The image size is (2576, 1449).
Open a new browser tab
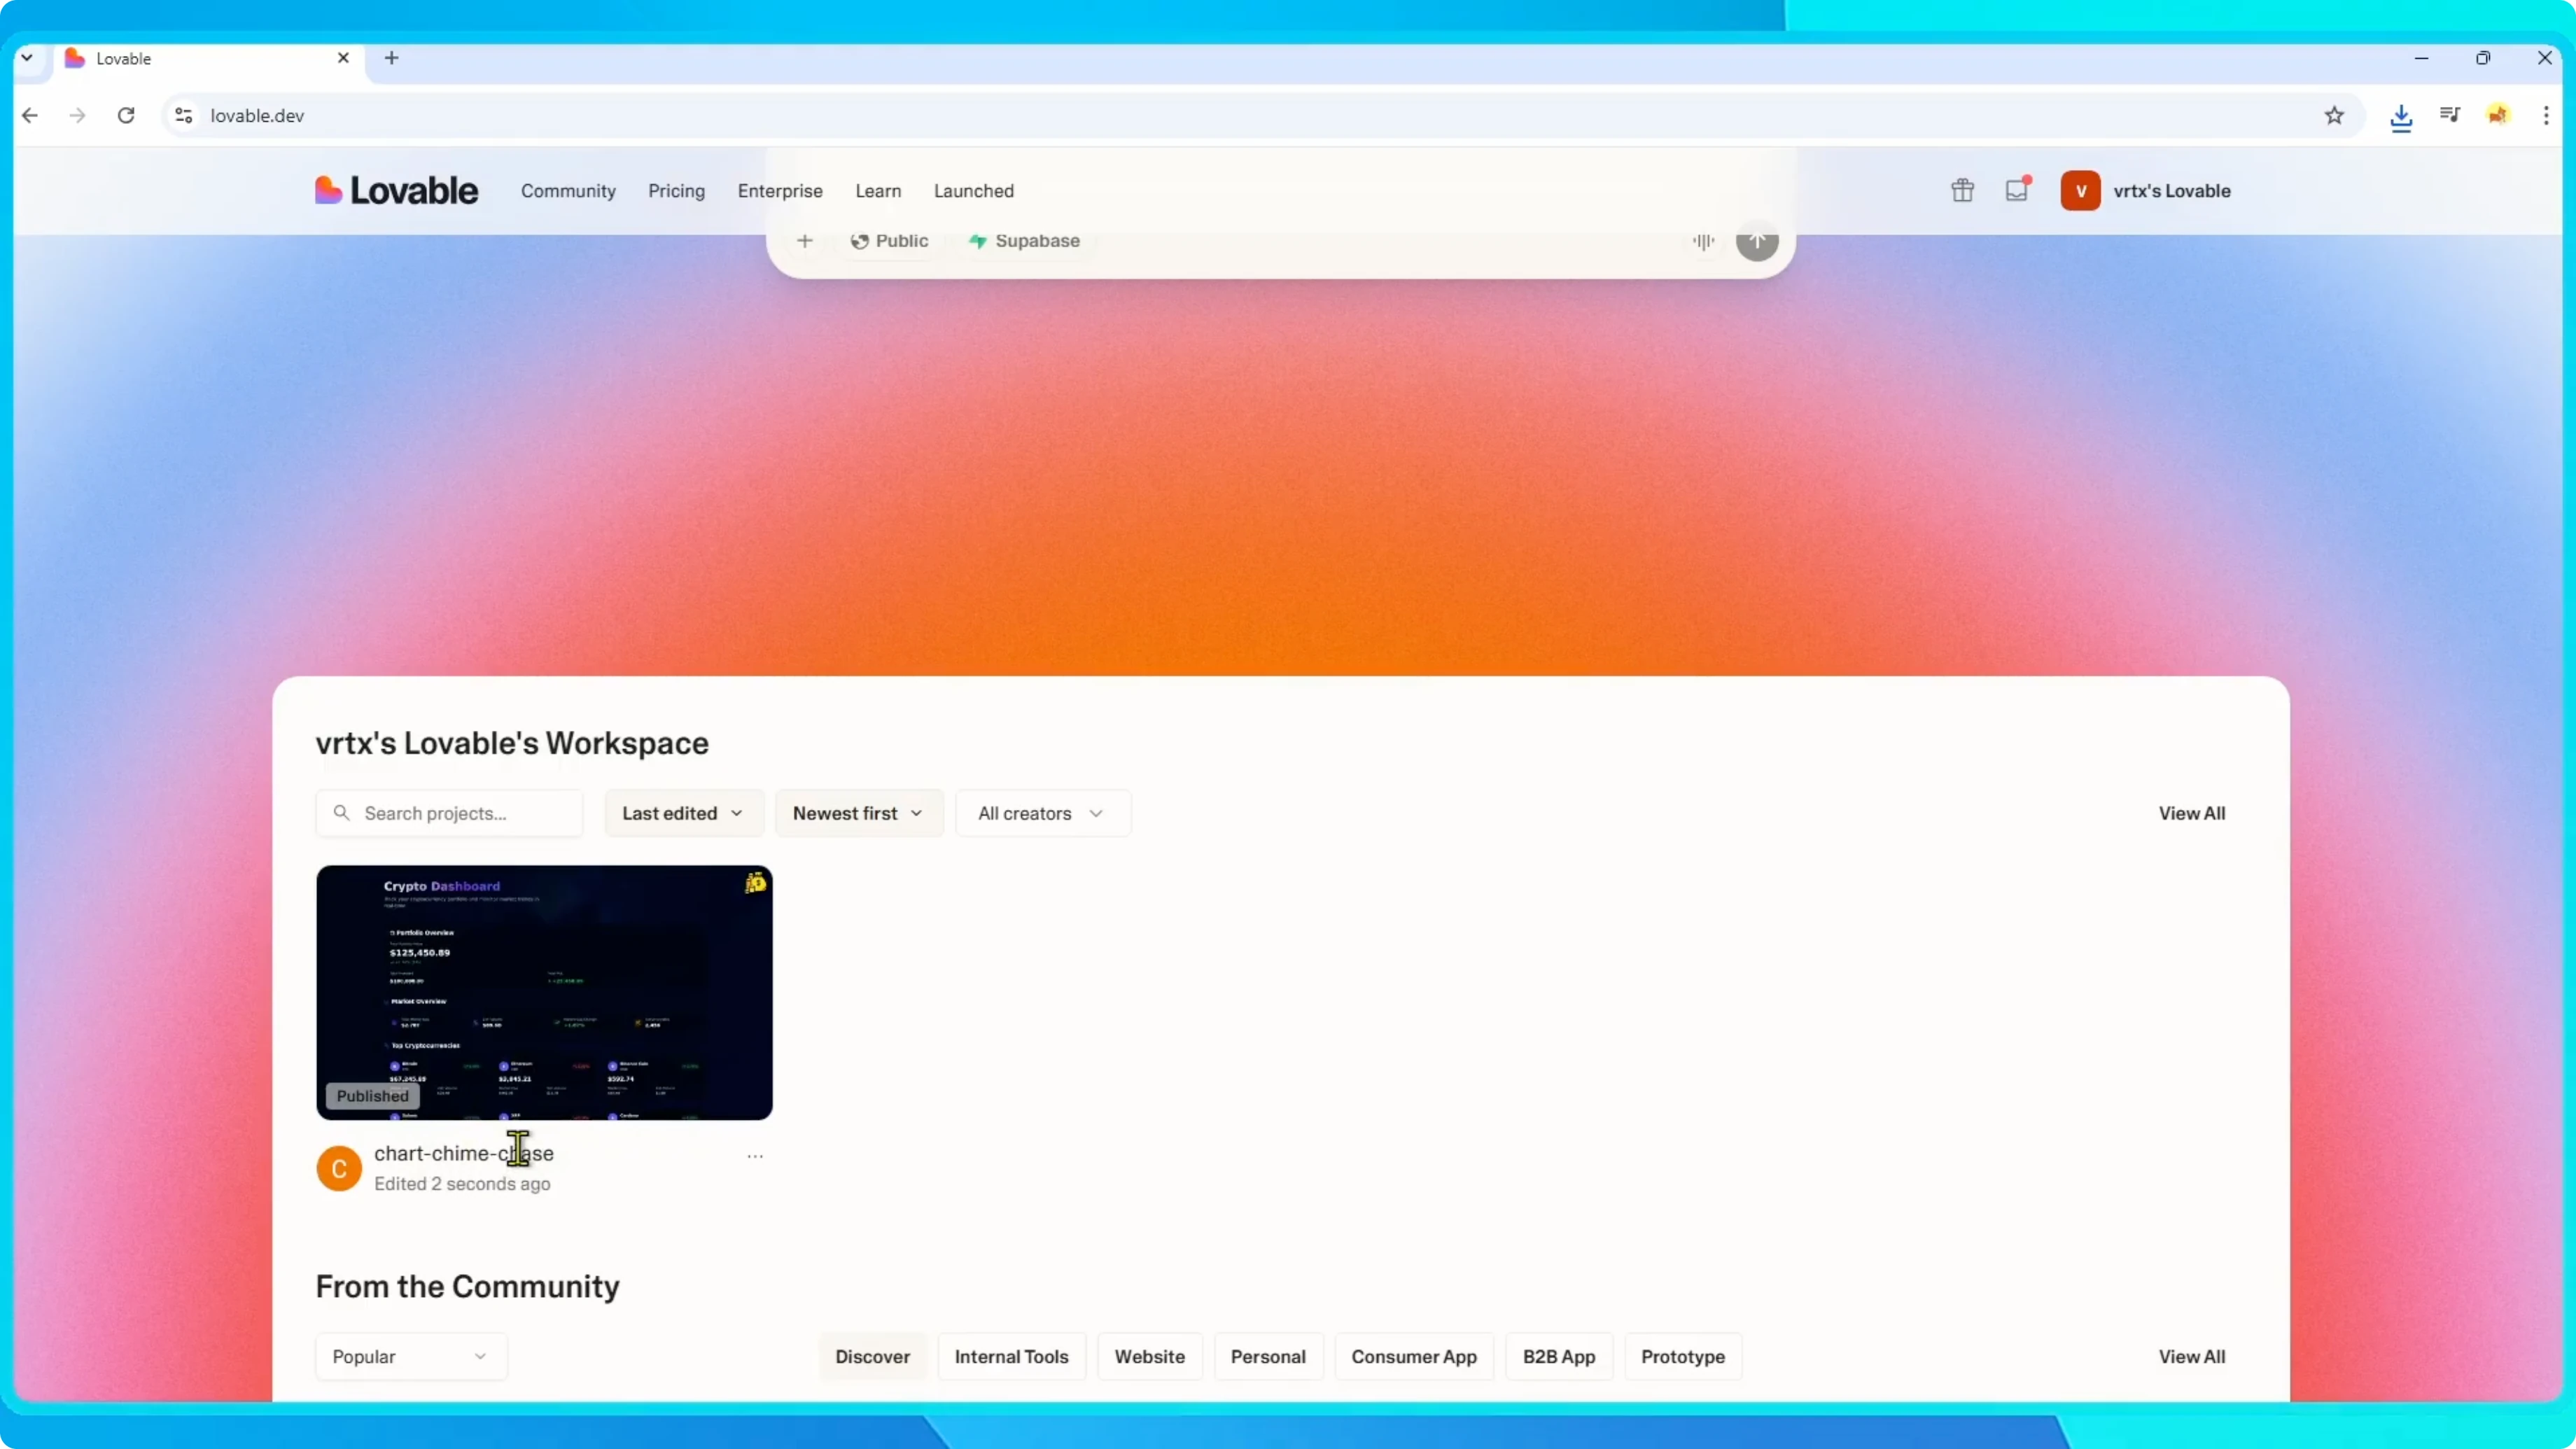[392, 58]
